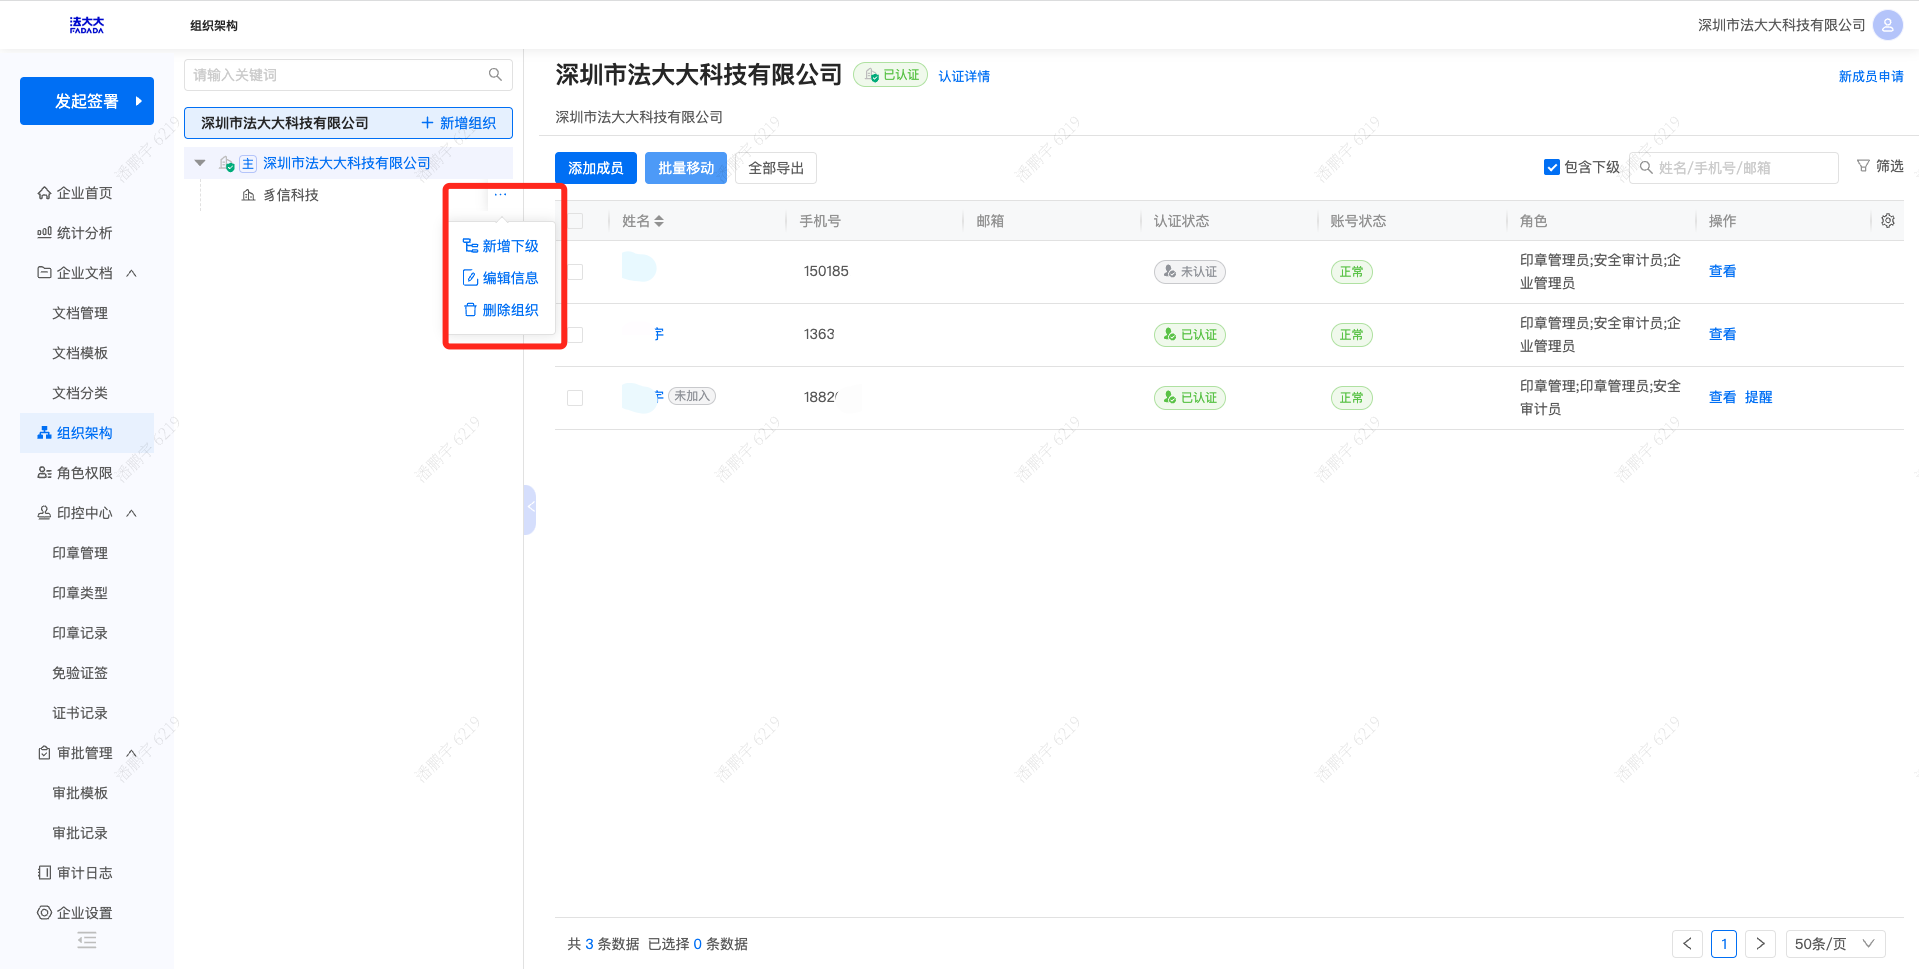The image size is (1919, 969).
Task: Choose 编辑信息 from the context menu
Action: (501, 278)
